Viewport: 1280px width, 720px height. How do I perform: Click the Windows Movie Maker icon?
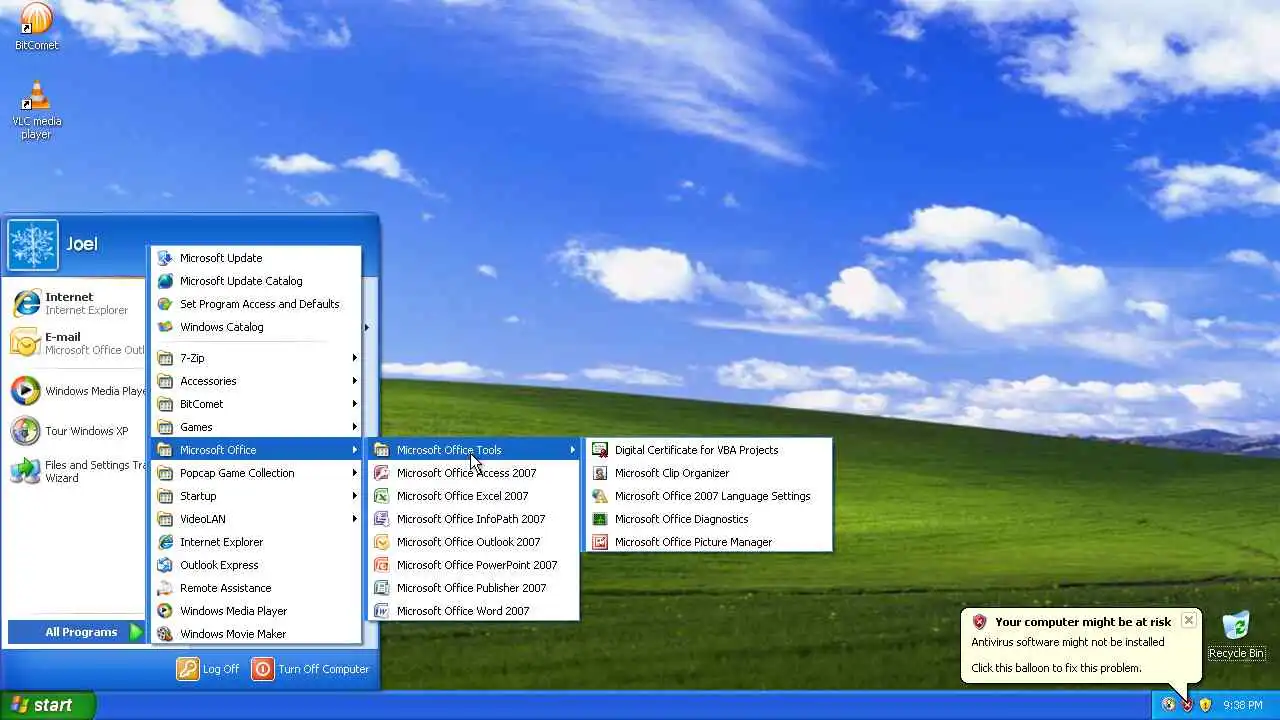tap(165, 634)
